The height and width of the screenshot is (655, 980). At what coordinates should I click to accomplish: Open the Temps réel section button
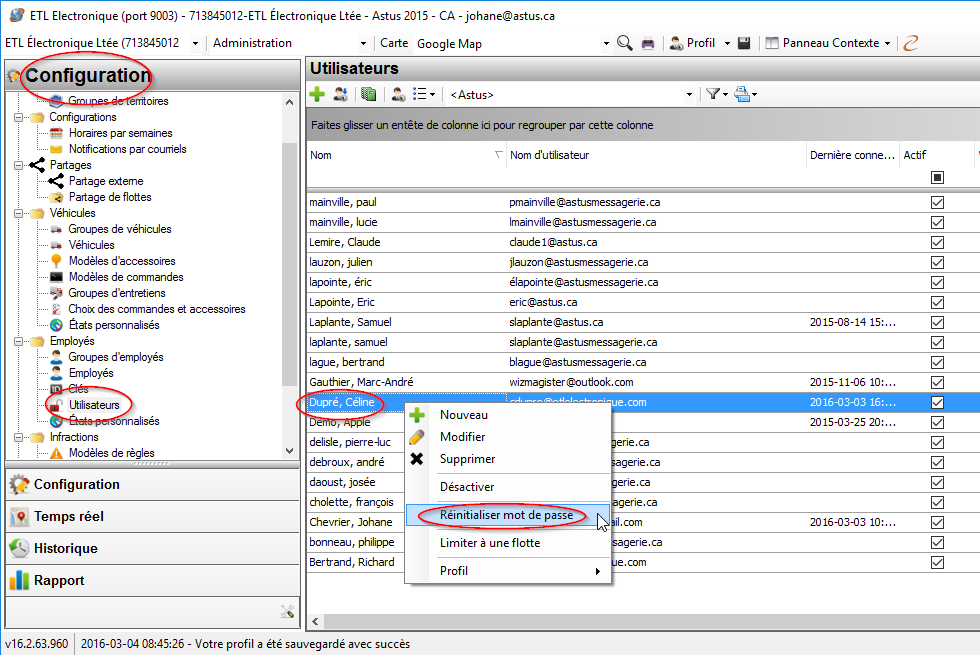pyautogui.click(x=69, y=516)
